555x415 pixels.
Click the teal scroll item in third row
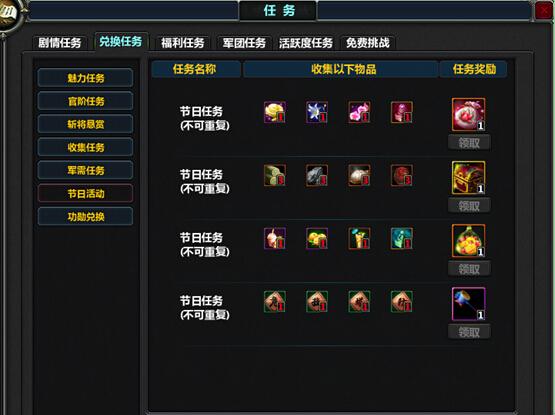pos(401,238)
